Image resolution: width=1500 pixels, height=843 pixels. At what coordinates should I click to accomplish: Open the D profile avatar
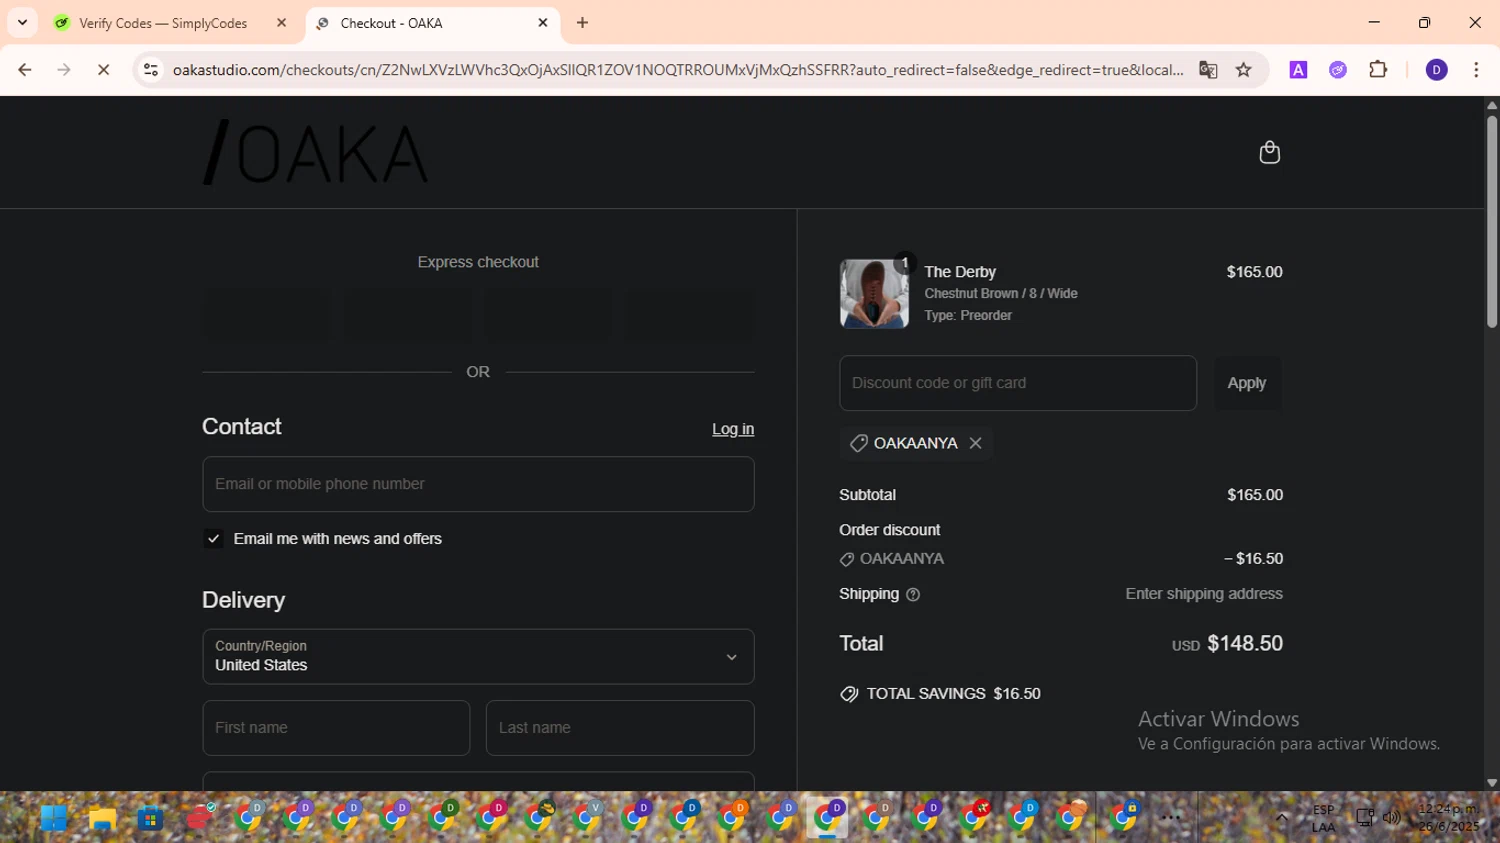click(1437, 70)
